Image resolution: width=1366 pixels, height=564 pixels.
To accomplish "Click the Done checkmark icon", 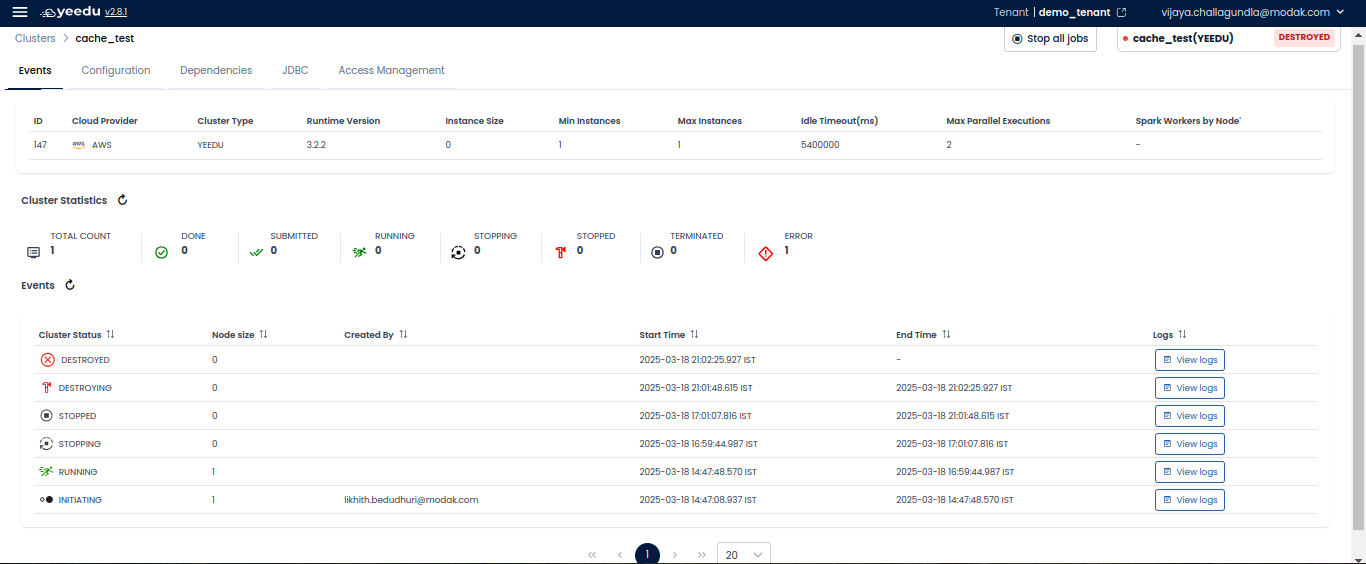I will 162,253.
